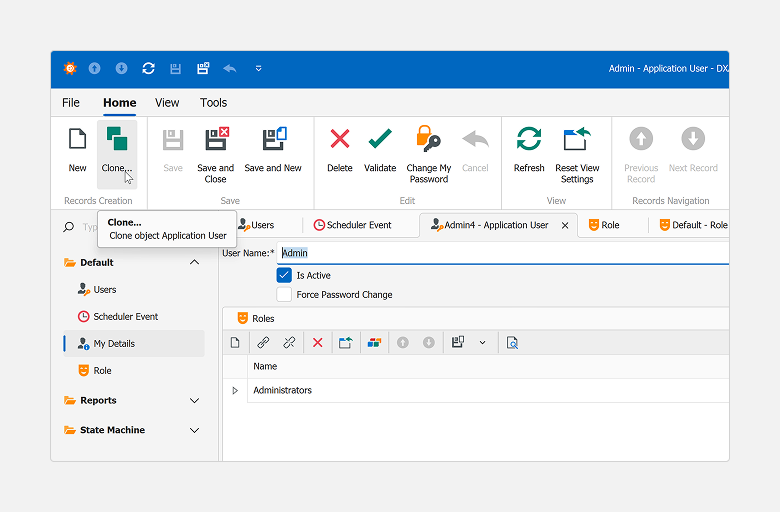Image resolution: width=780 pixels, height=512 pixels.
Task: Expand the Reports navigation group
Action: pos(194,400)
